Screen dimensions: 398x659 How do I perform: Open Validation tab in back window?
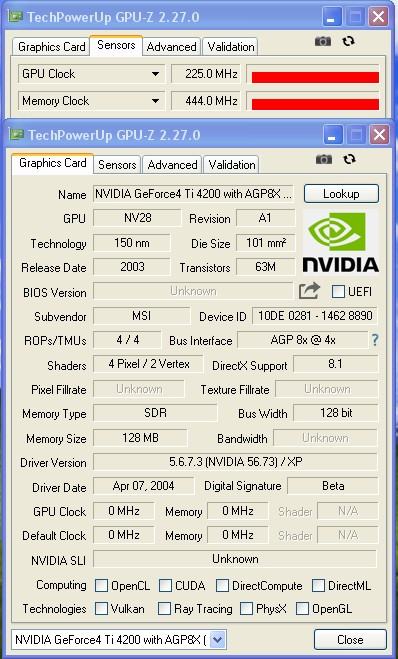click(x=231, y=47)
